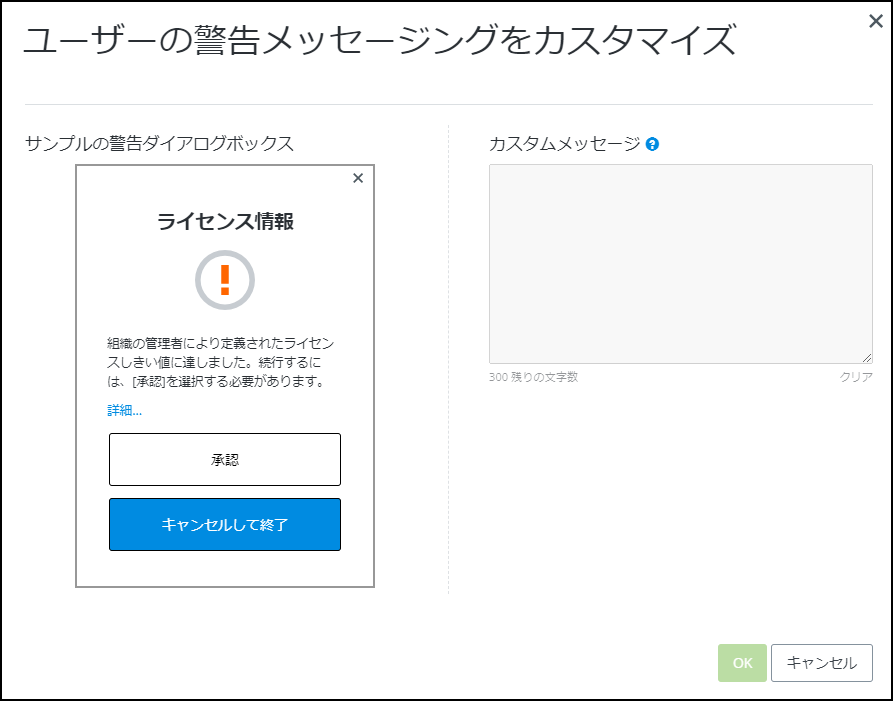
Task: Click the キャンセル button at the bottom right
Action: click(822, 663)
